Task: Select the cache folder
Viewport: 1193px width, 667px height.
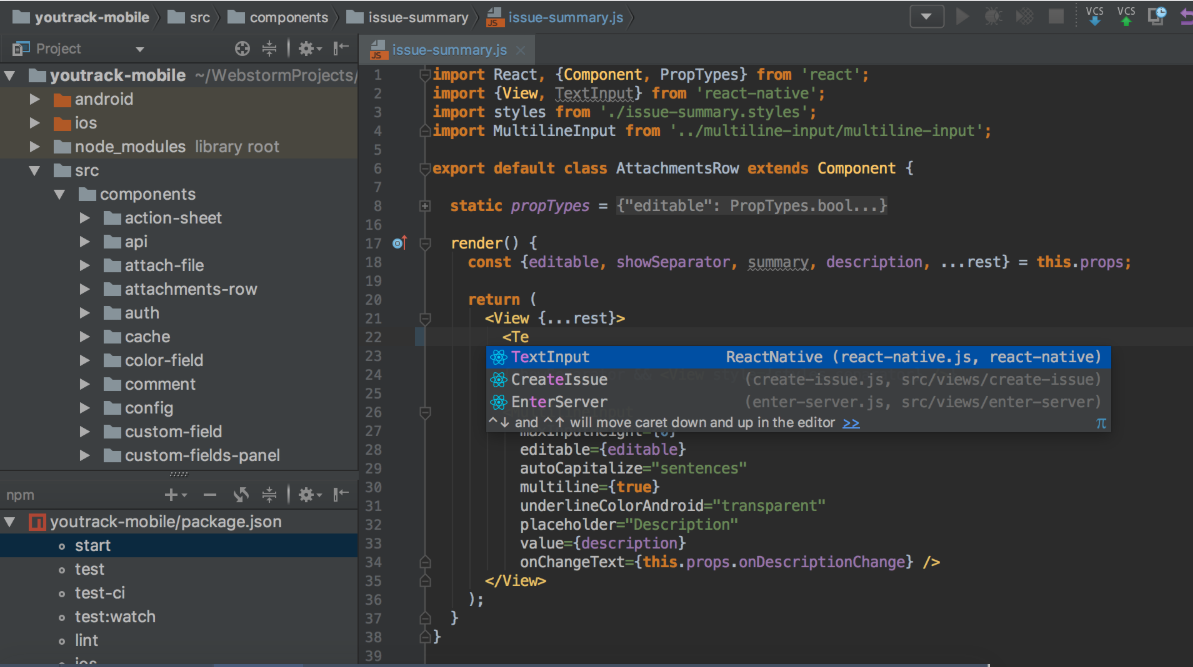Action: (137, 336)
